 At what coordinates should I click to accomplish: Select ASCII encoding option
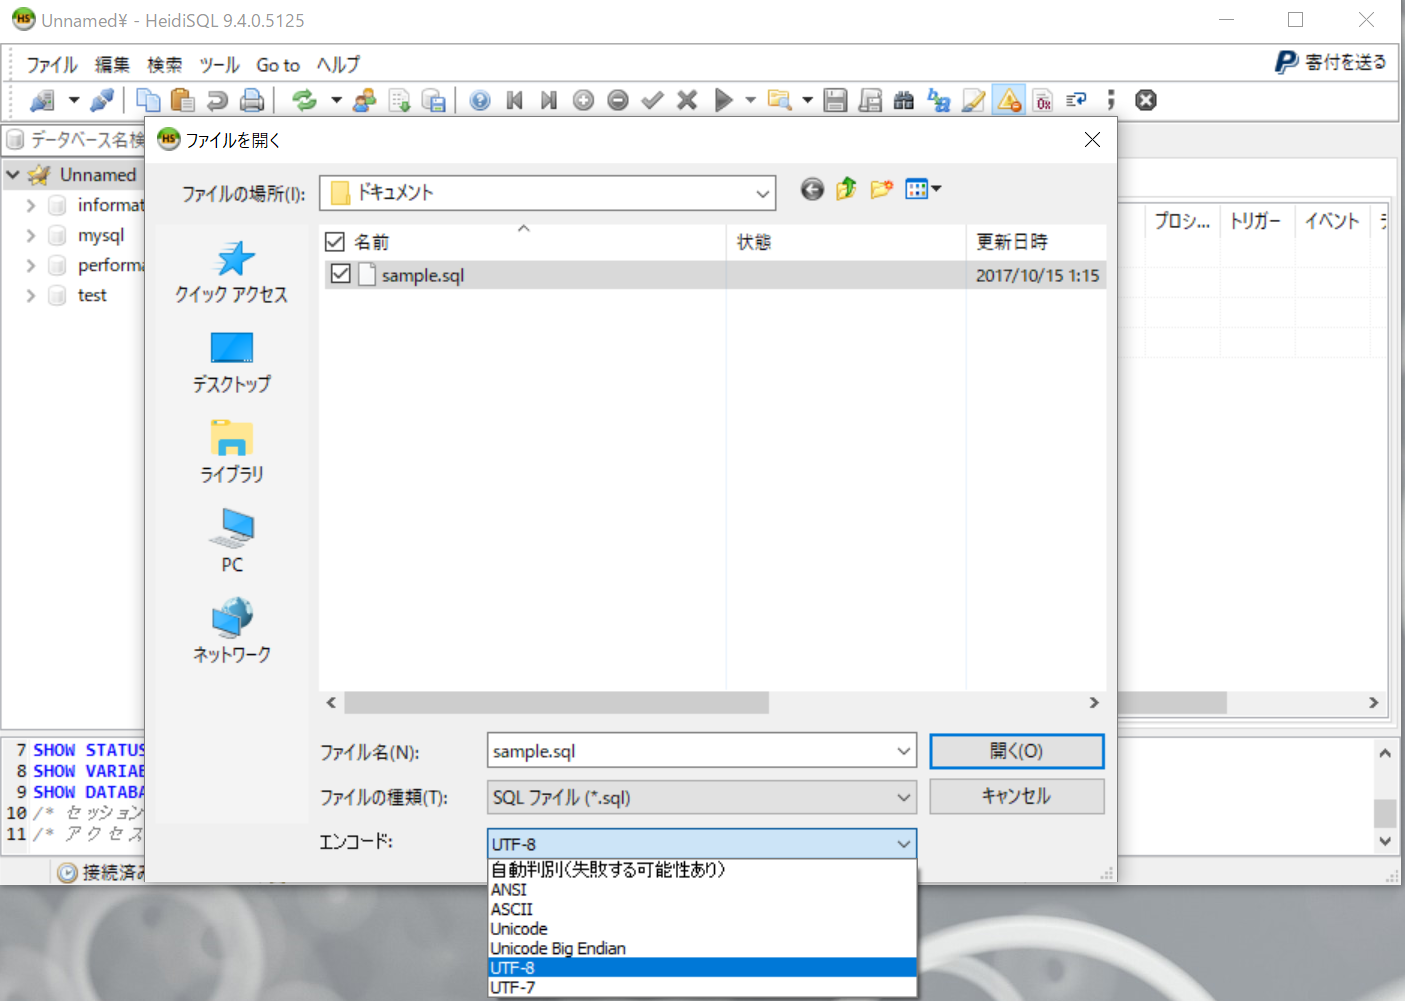tap(702, 909)
